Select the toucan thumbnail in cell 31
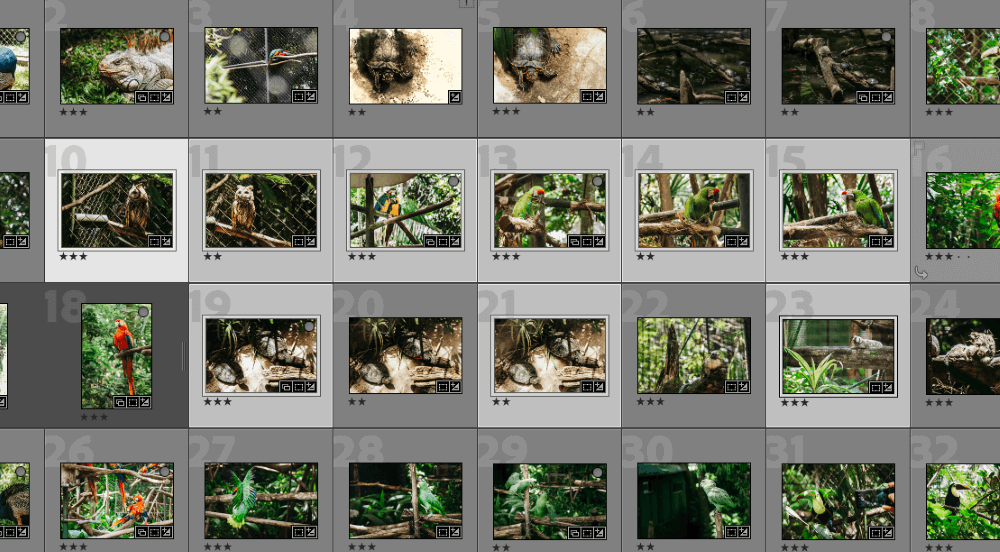The image size is (1000, 552). tap(838, 501)
